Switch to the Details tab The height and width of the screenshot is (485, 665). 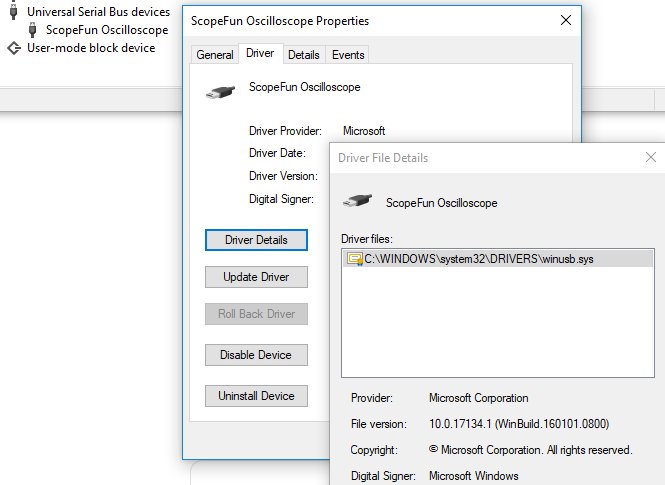point(304,55)
